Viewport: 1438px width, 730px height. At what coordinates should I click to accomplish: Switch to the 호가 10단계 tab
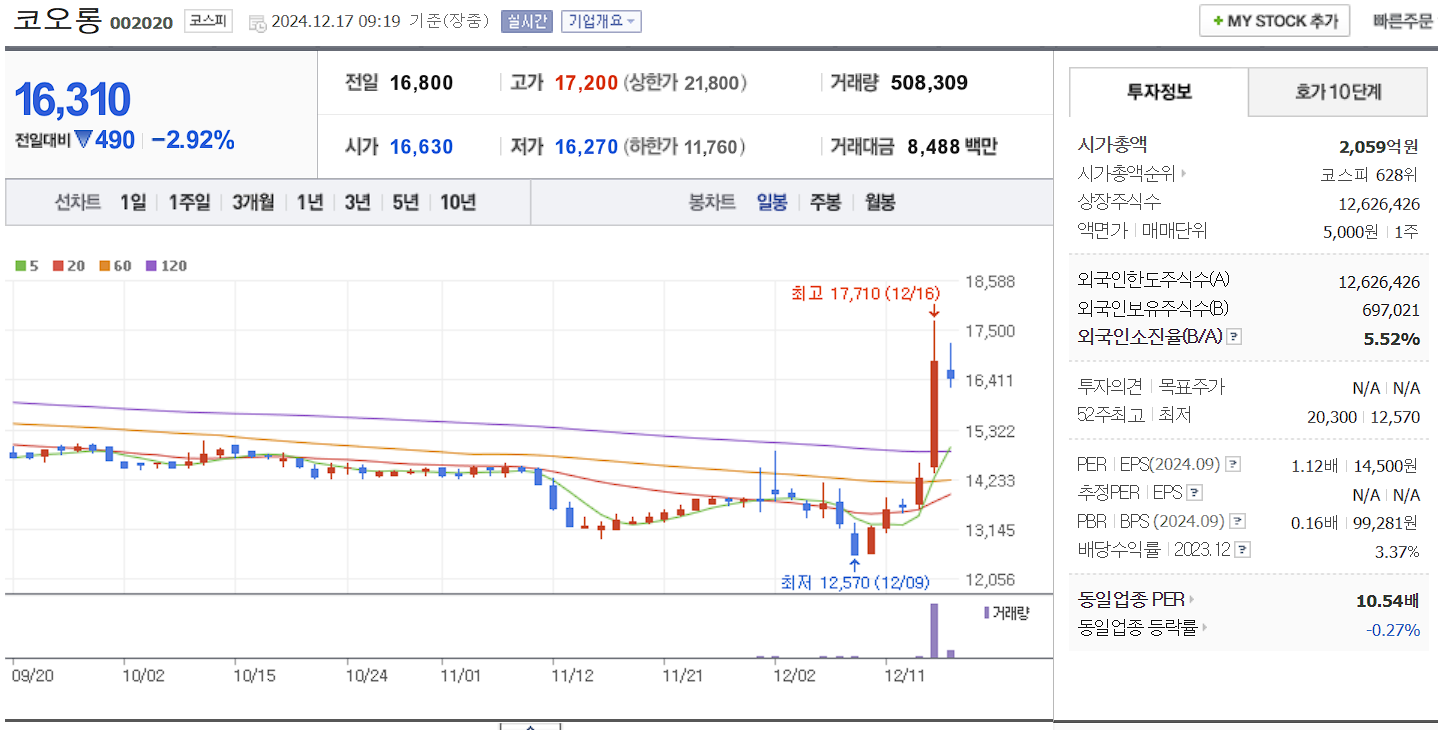(1337, 90)
